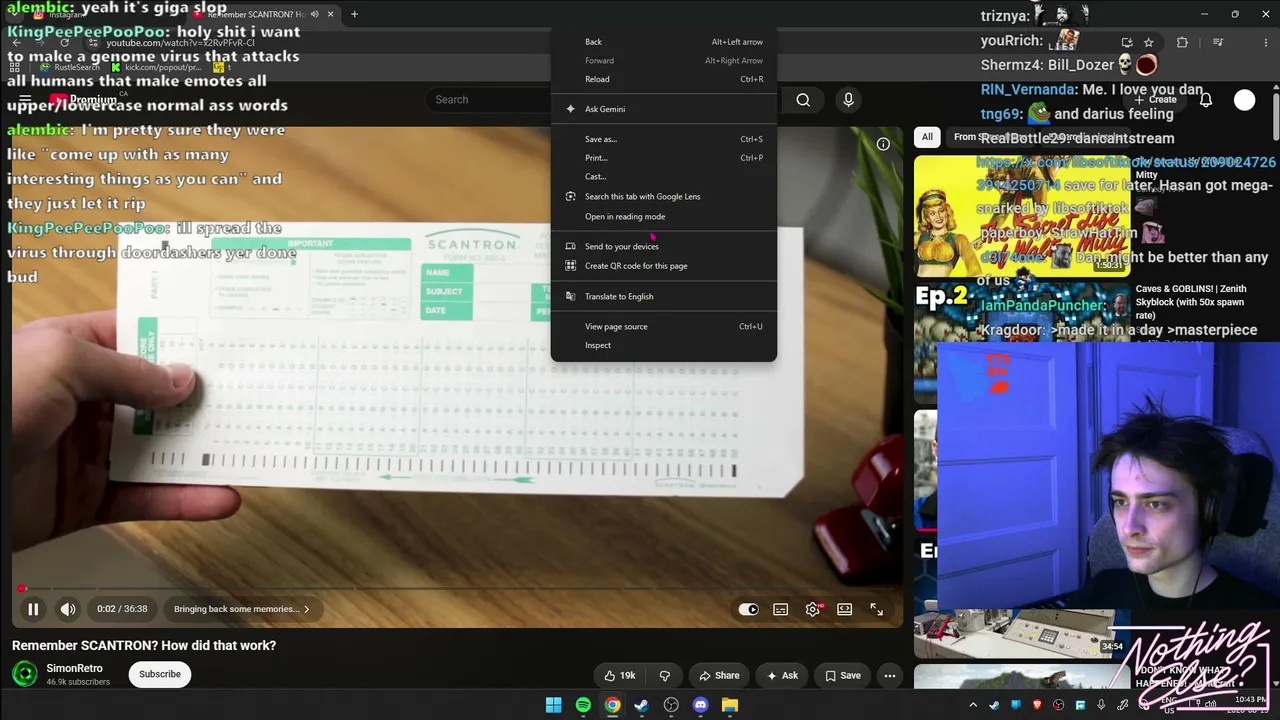Like the video with the 19k thumbs-up
Viewport: 1280px width, 720px height.
[x=619, y=676]
